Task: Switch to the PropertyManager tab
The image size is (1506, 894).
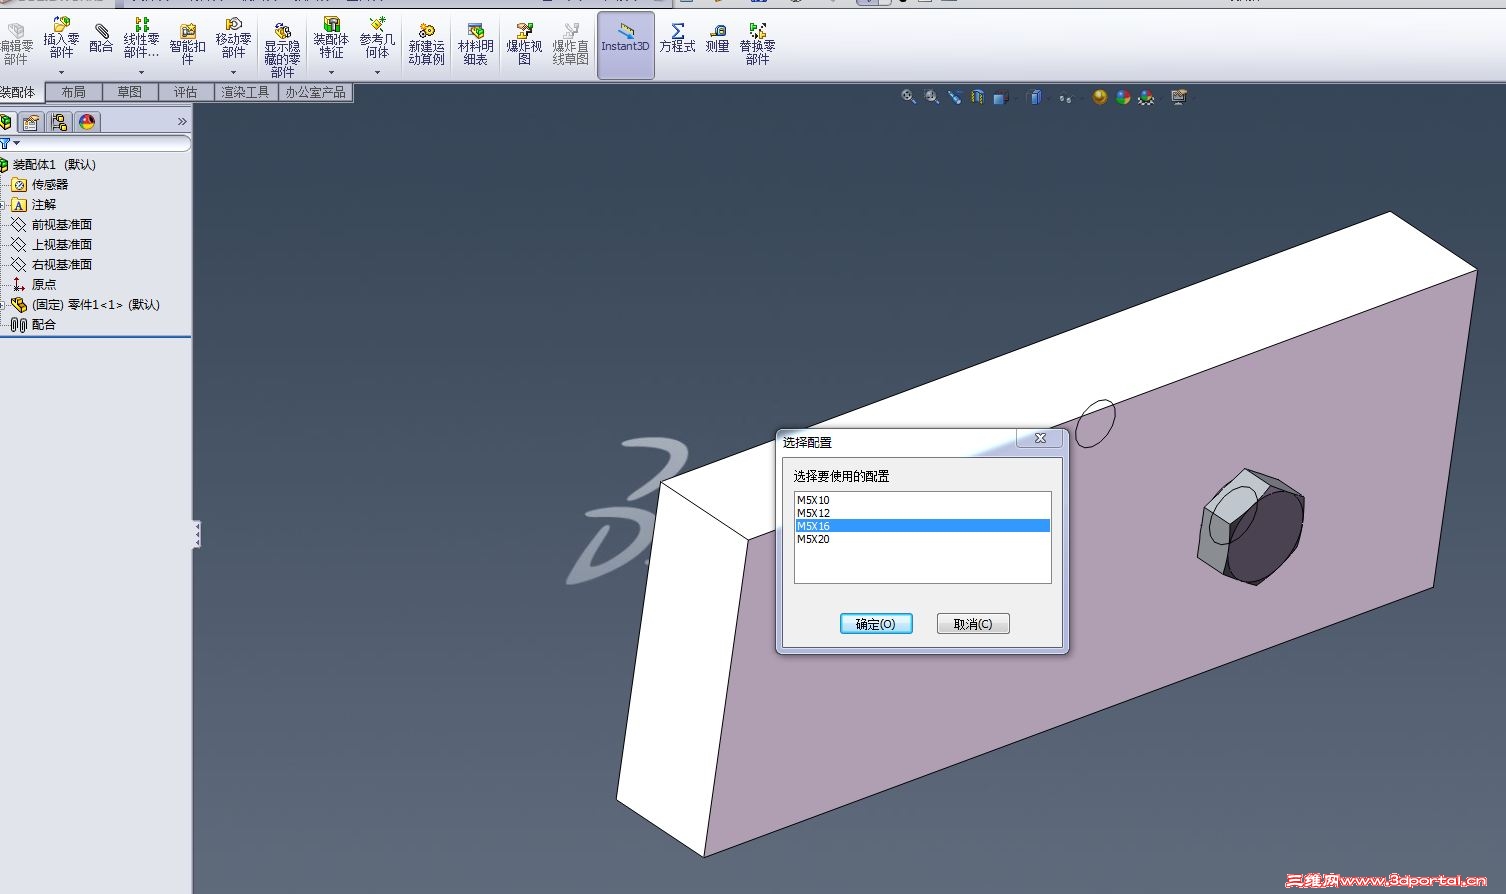Action: point(31,122)
